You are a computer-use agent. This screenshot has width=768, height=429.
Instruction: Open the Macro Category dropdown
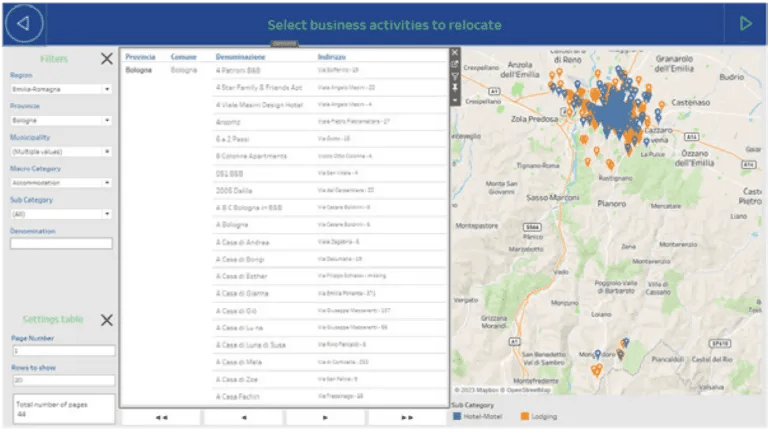pos(61,183)
